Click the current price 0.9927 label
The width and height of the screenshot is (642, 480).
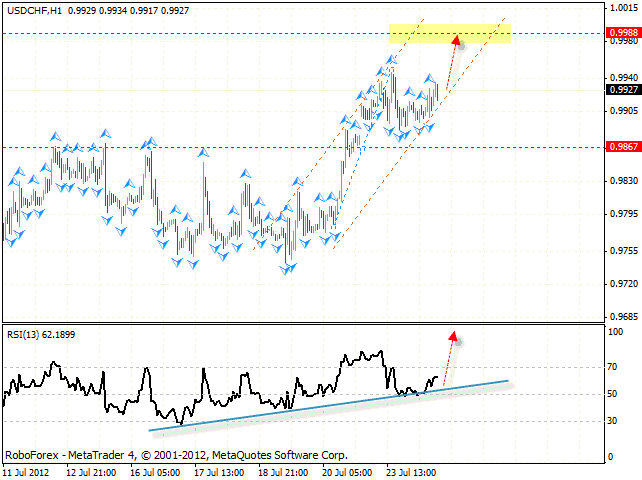point(624,90)
